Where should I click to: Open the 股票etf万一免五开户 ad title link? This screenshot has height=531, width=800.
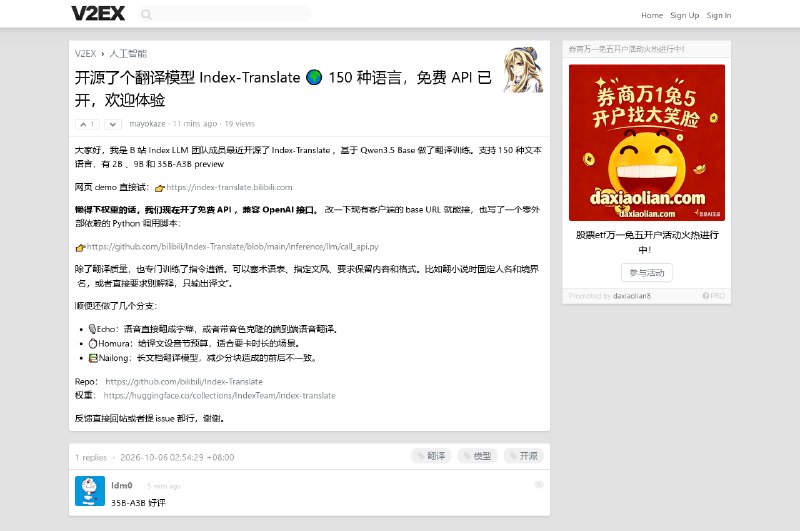coord(646,242)
